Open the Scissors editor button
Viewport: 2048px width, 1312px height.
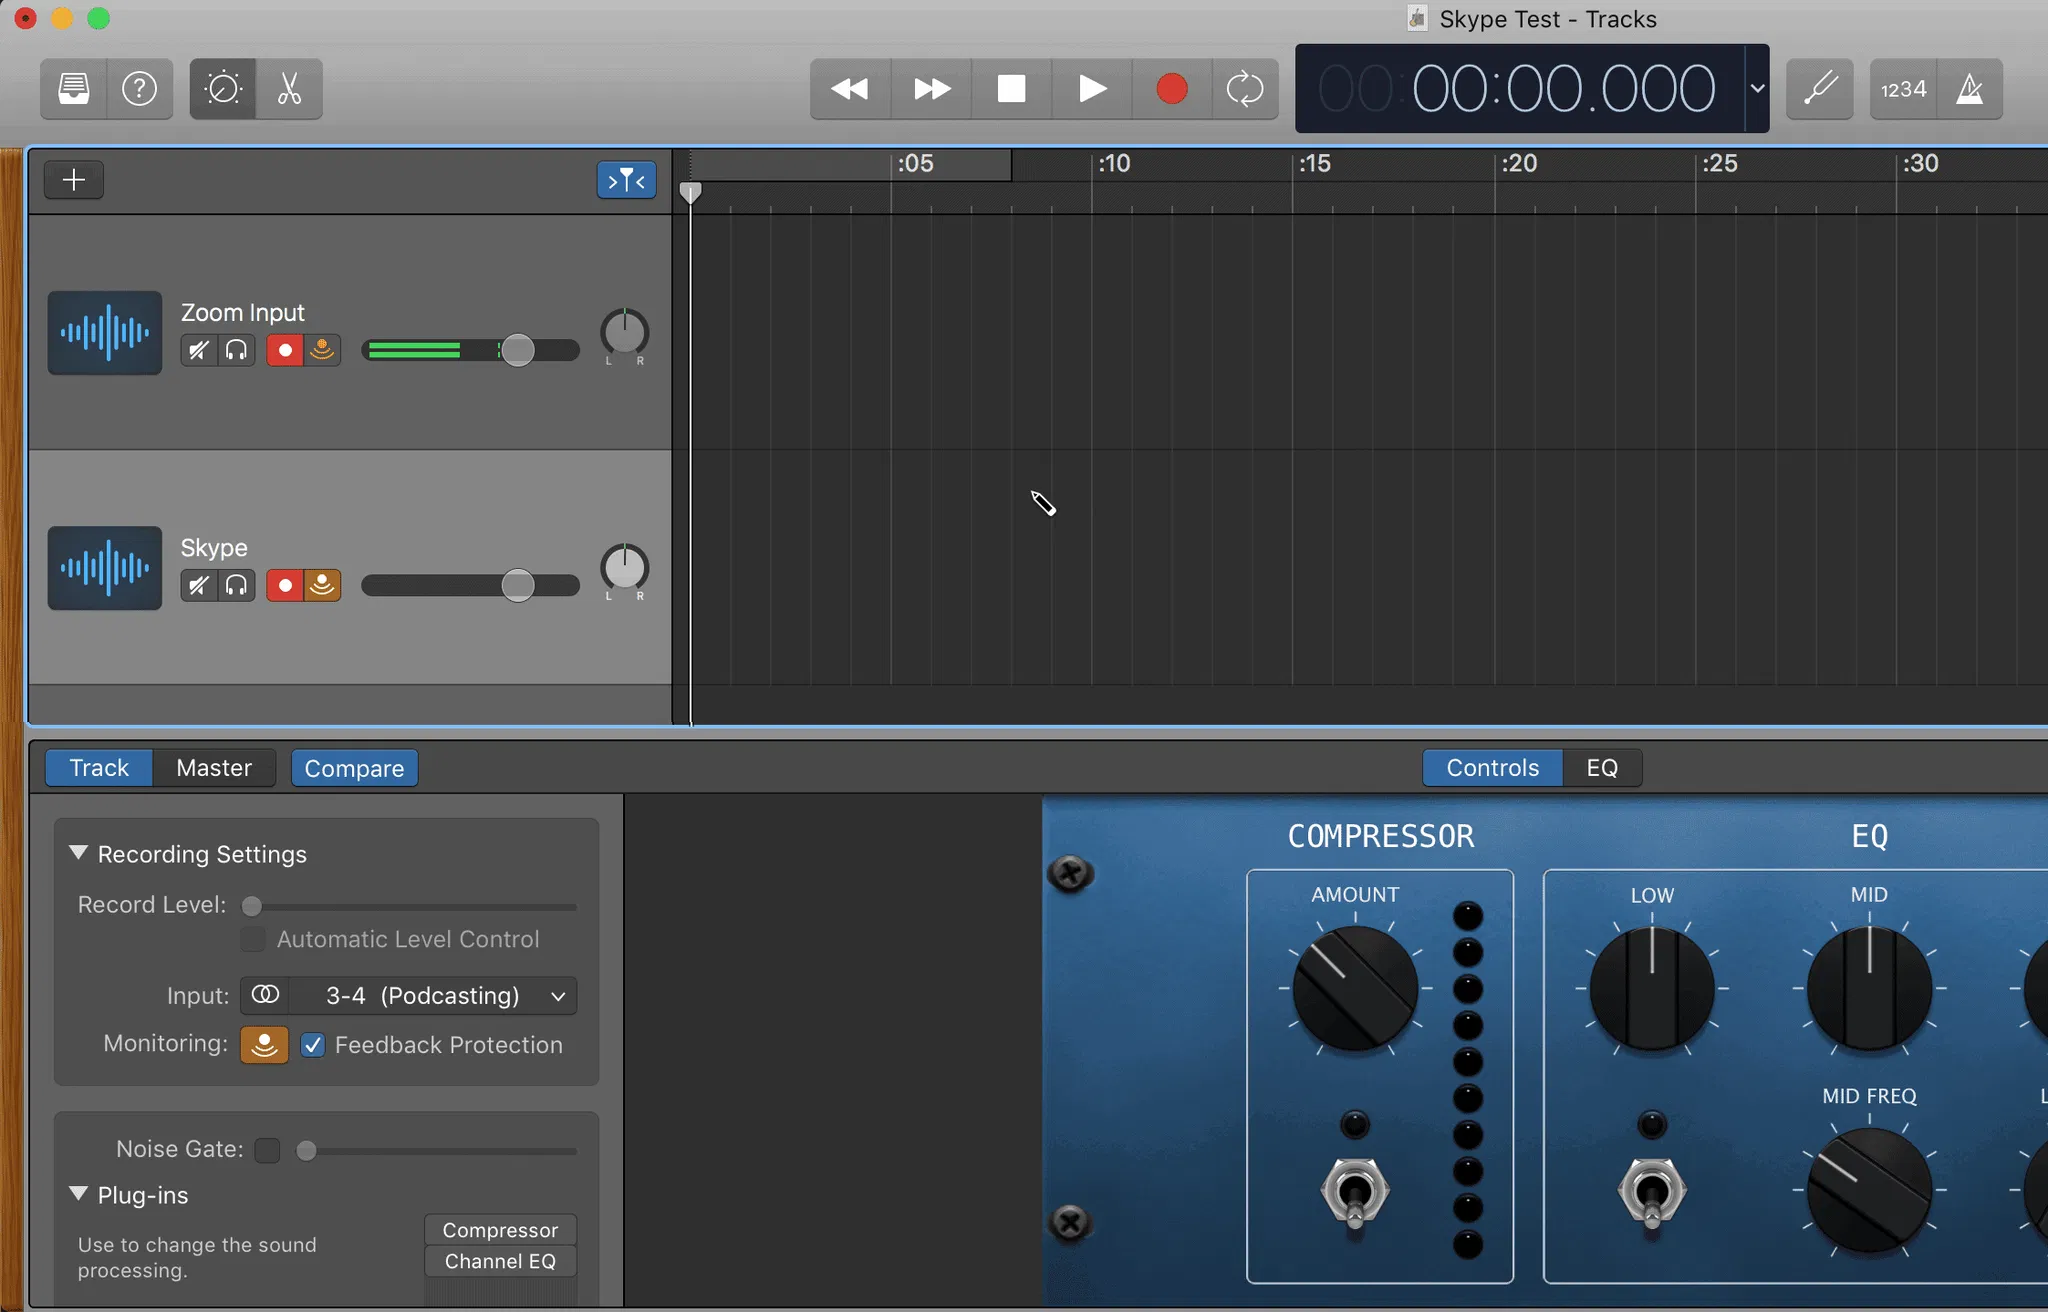pyautogui.click(x=289, y=89)
